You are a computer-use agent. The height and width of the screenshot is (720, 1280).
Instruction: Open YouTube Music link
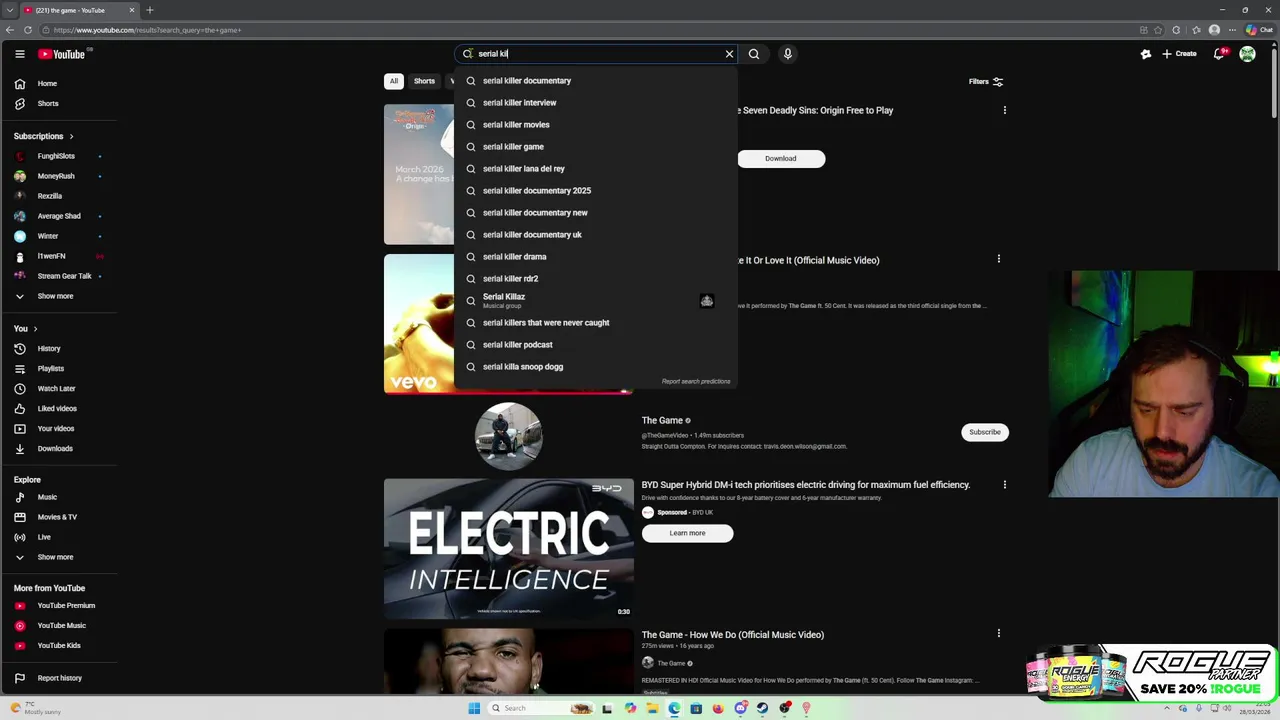point(60,626)
